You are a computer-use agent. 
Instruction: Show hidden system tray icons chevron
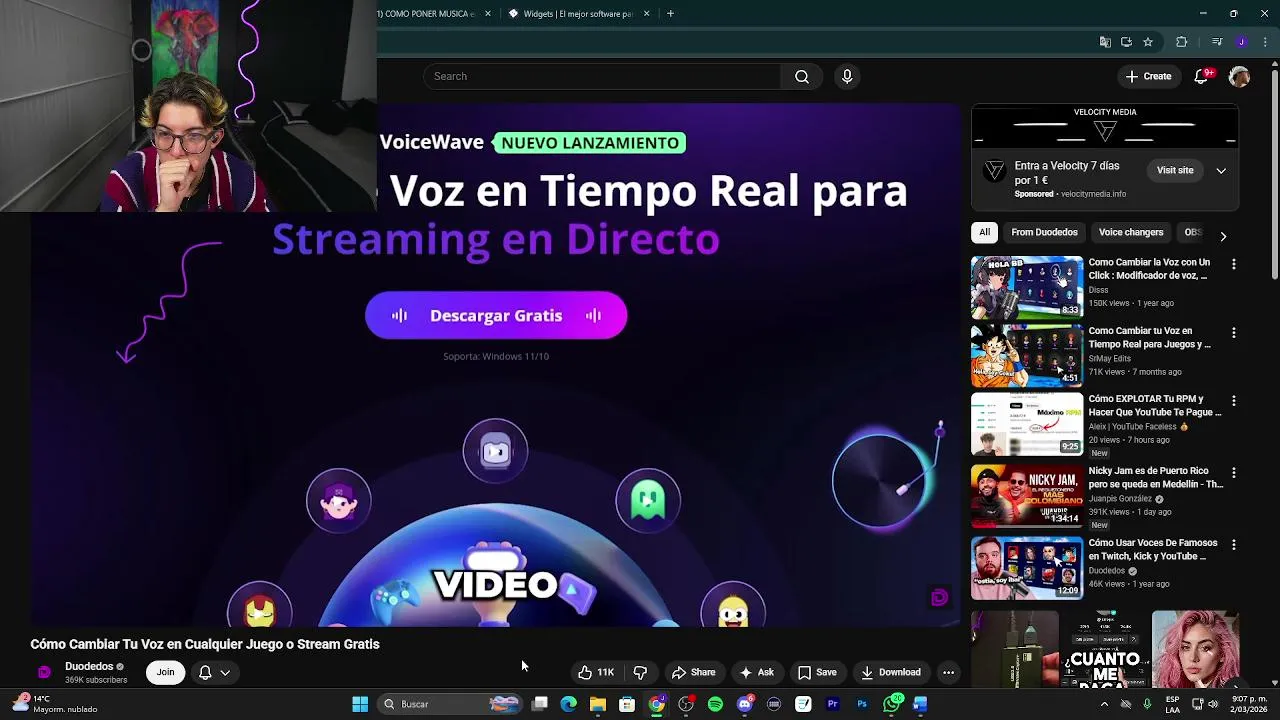click(x=1104, y=704)
